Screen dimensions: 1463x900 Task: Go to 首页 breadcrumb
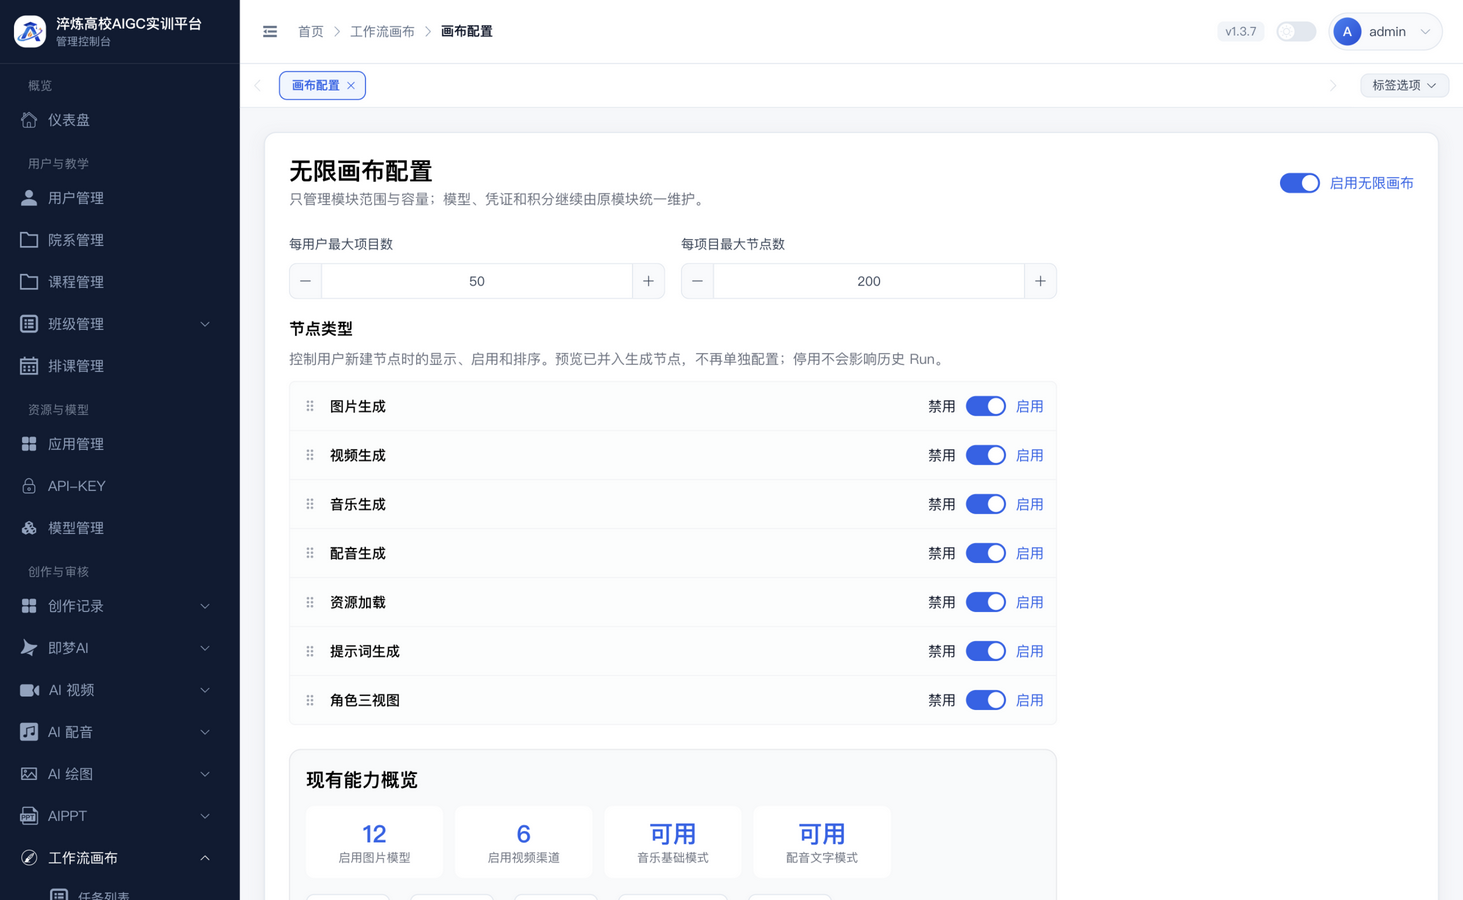(311, 32)
